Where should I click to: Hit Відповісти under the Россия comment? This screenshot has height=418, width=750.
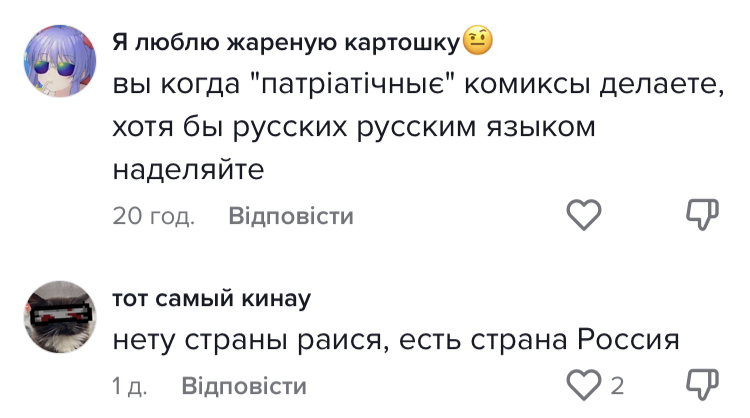coord(244,385)
